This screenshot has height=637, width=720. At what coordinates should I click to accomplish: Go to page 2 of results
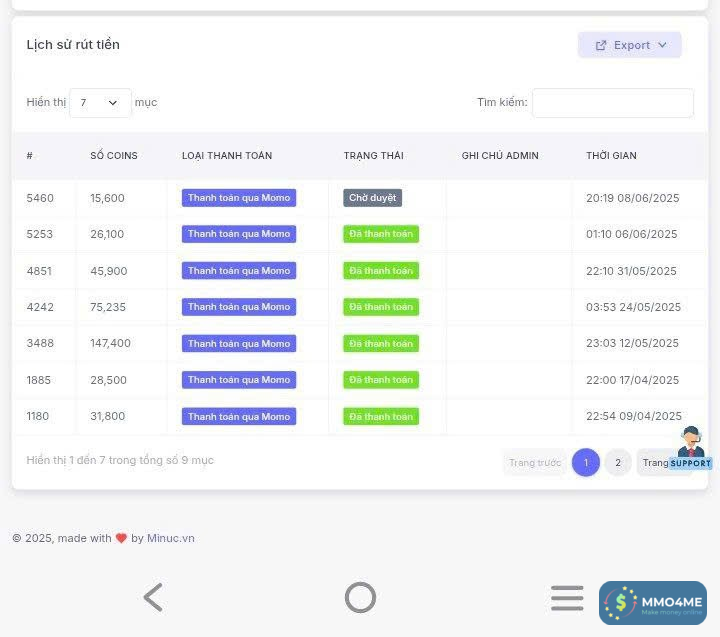[618, 462]
